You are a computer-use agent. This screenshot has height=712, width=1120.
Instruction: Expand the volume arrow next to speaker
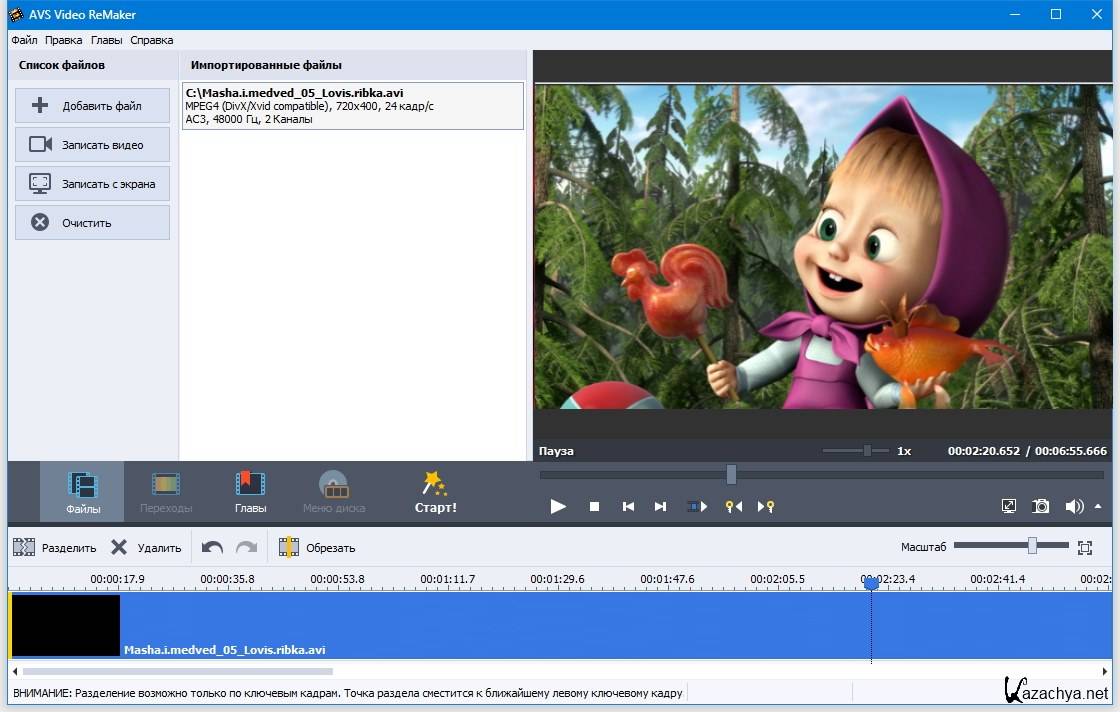[x=1099, y=507]
